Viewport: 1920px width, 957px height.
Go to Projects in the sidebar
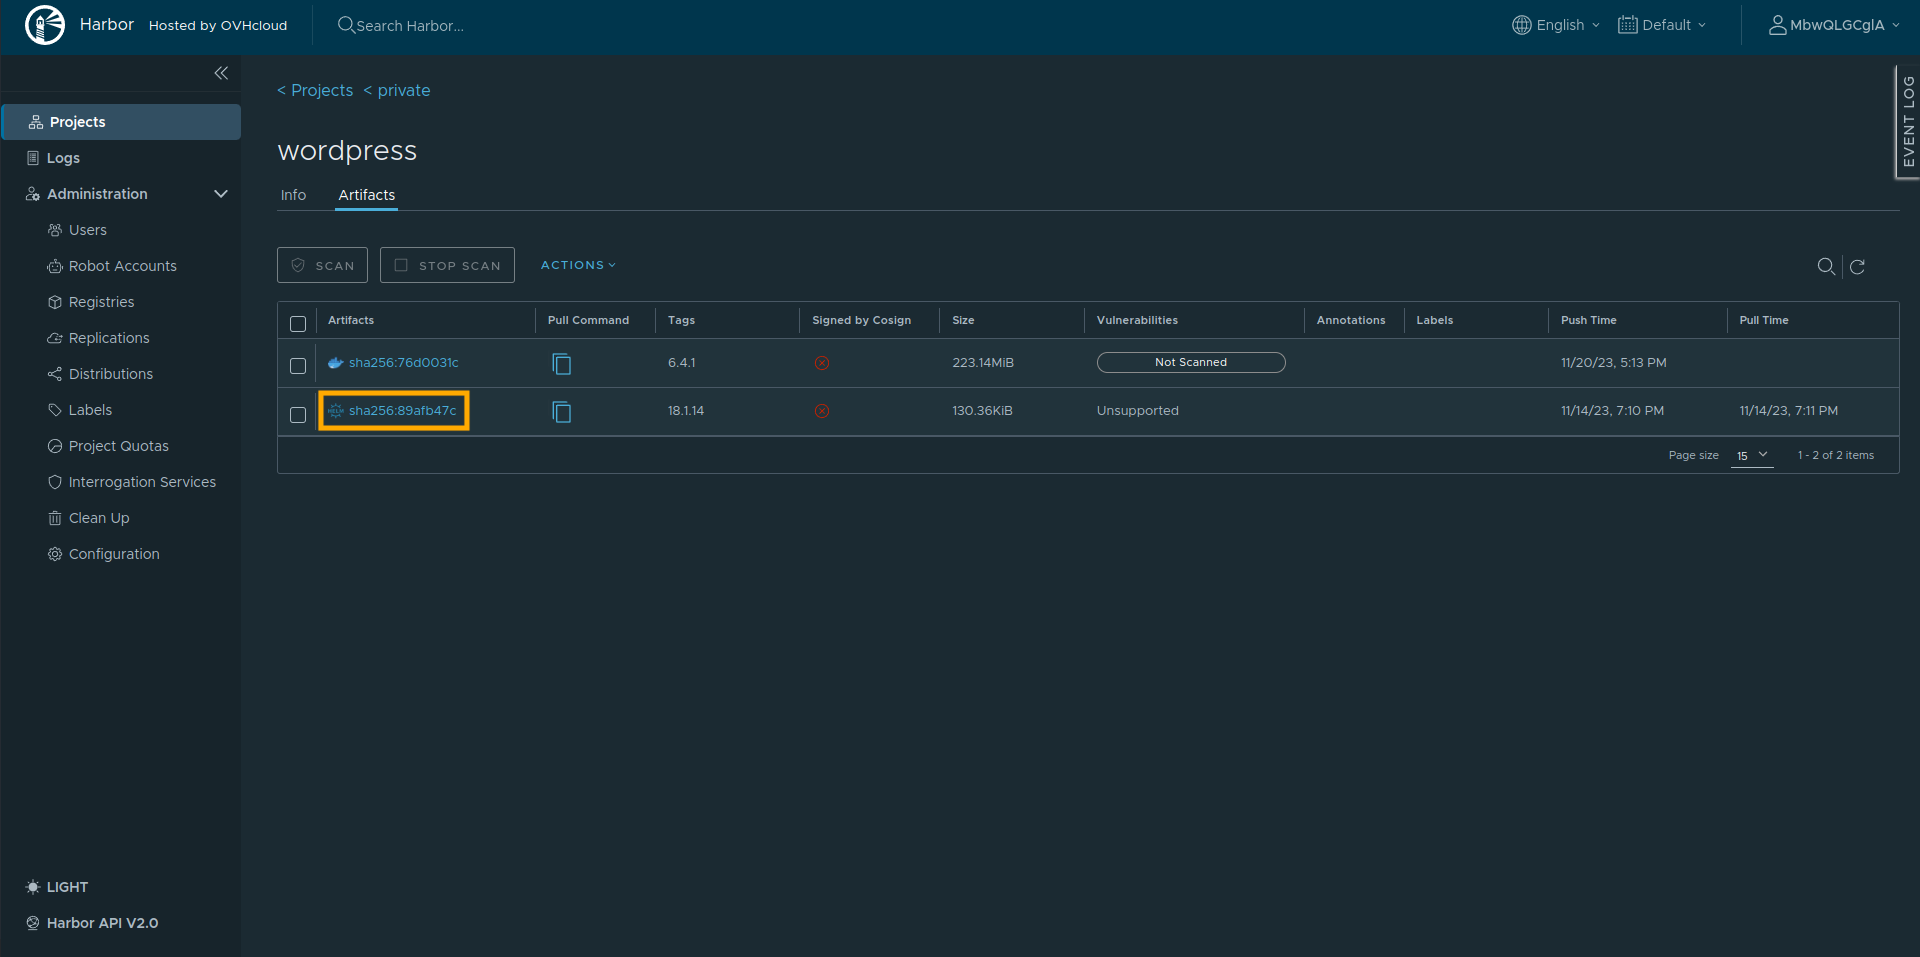tap(120, 122)
